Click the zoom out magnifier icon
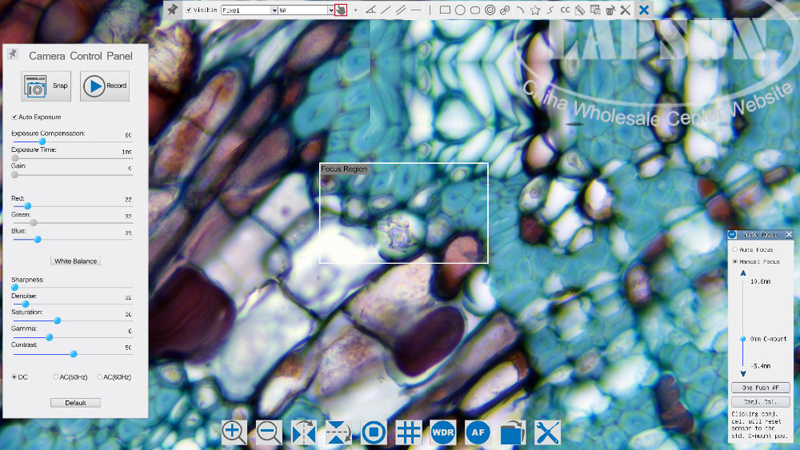The width and height of the screenshot is (800, 450). click(x=268, y=432)
